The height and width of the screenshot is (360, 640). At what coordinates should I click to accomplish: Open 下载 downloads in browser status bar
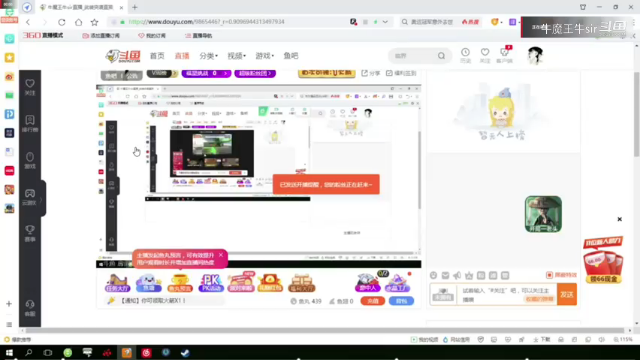click(542, 340)
